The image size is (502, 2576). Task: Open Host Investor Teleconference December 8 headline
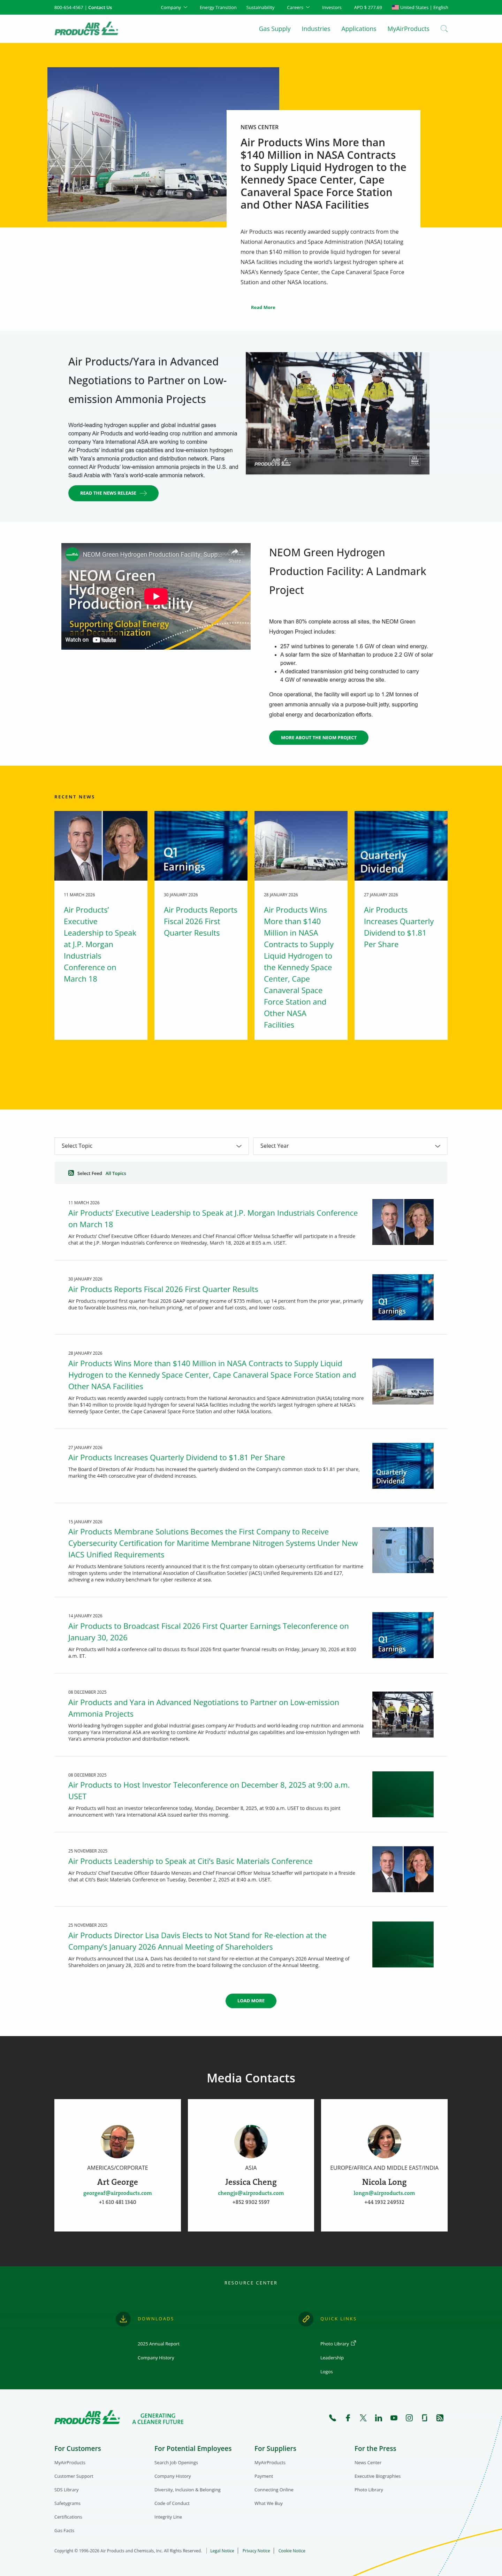tap(209, 1790)
